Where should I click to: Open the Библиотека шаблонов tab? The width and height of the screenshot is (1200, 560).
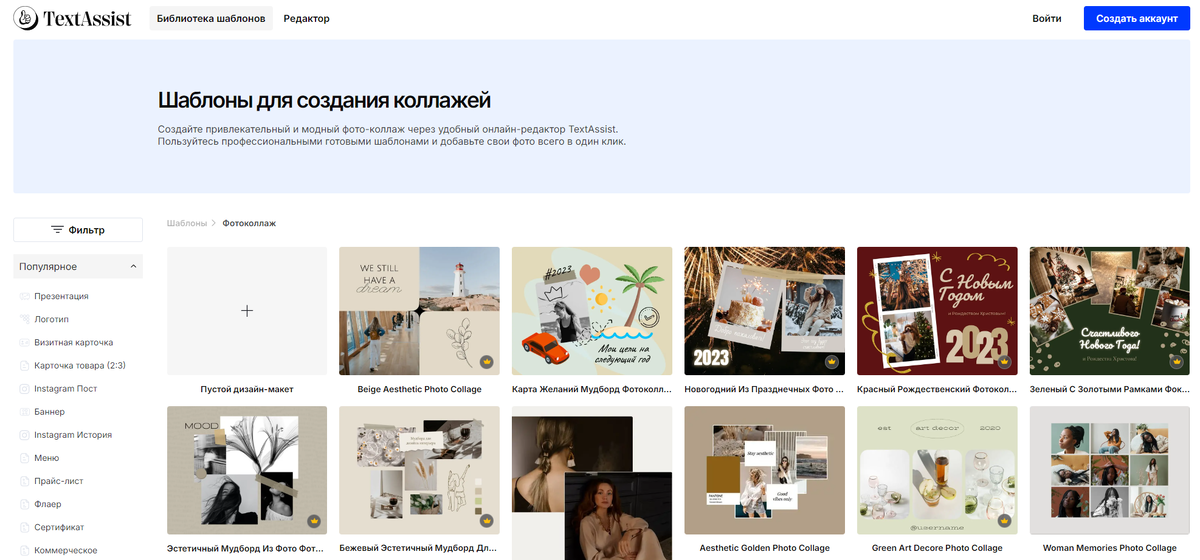point(211,18)
